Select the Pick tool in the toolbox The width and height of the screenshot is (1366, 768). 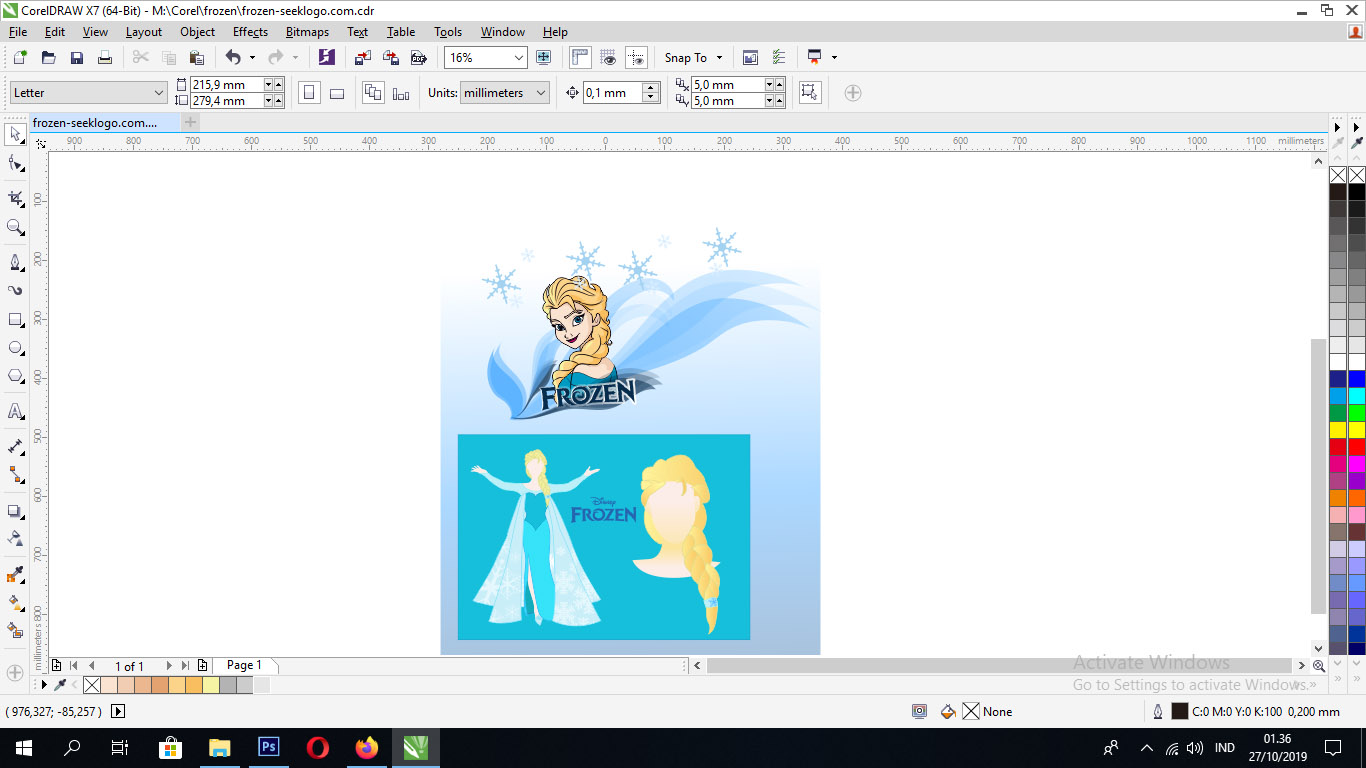[15, 134]
